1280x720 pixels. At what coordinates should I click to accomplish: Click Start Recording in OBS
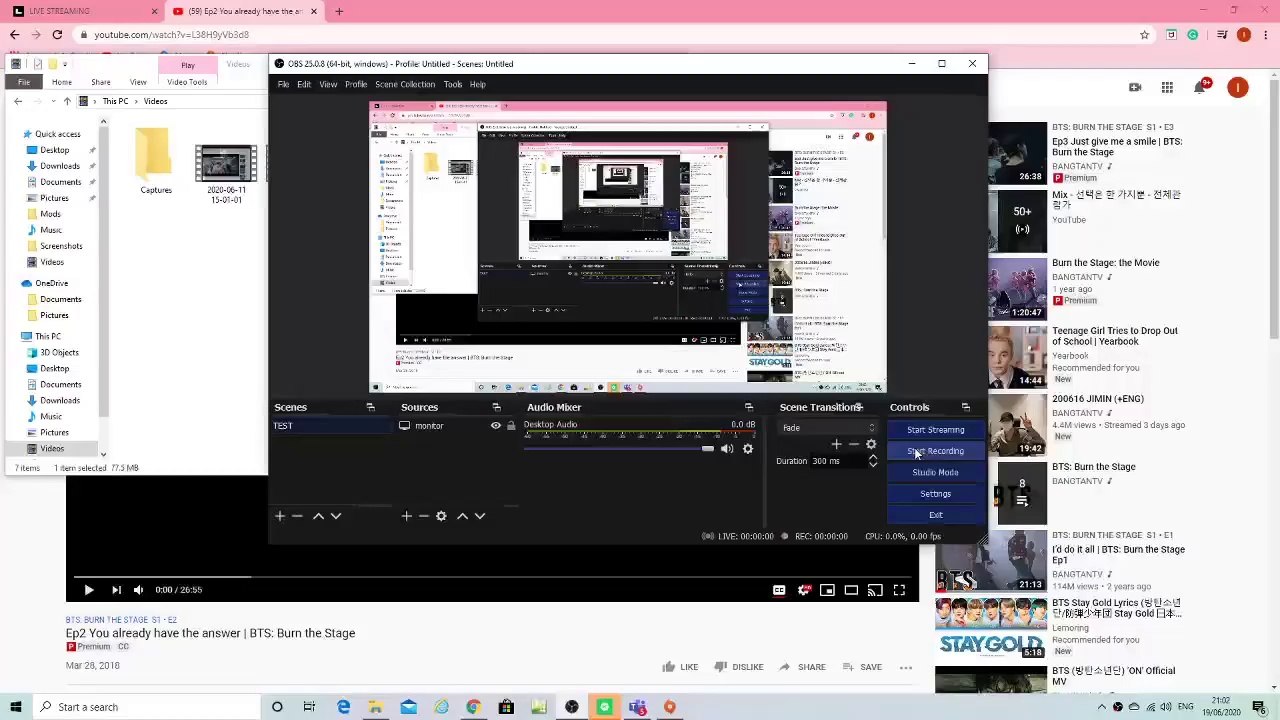tap(936, 451)
